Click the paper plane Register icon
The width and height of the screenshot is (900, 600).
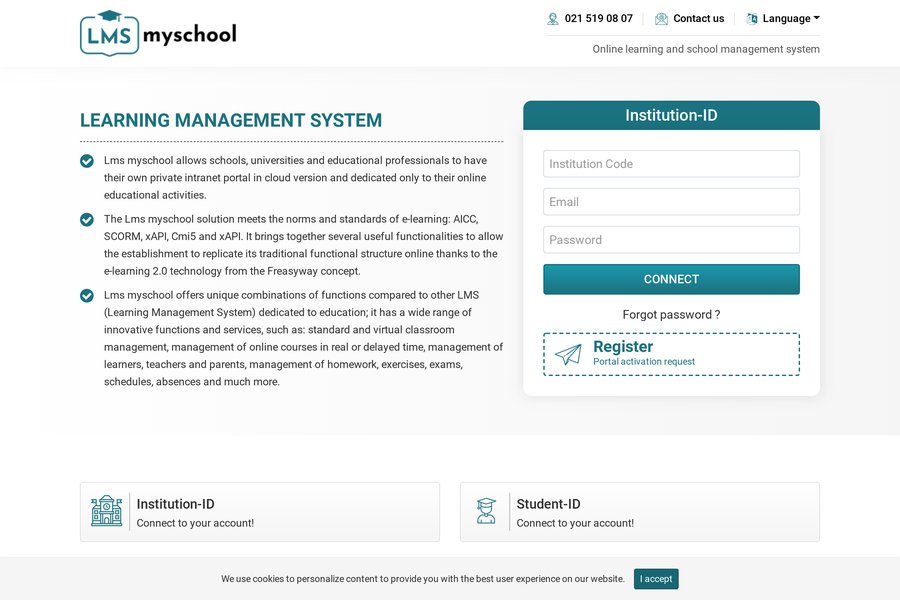point(568,354)
